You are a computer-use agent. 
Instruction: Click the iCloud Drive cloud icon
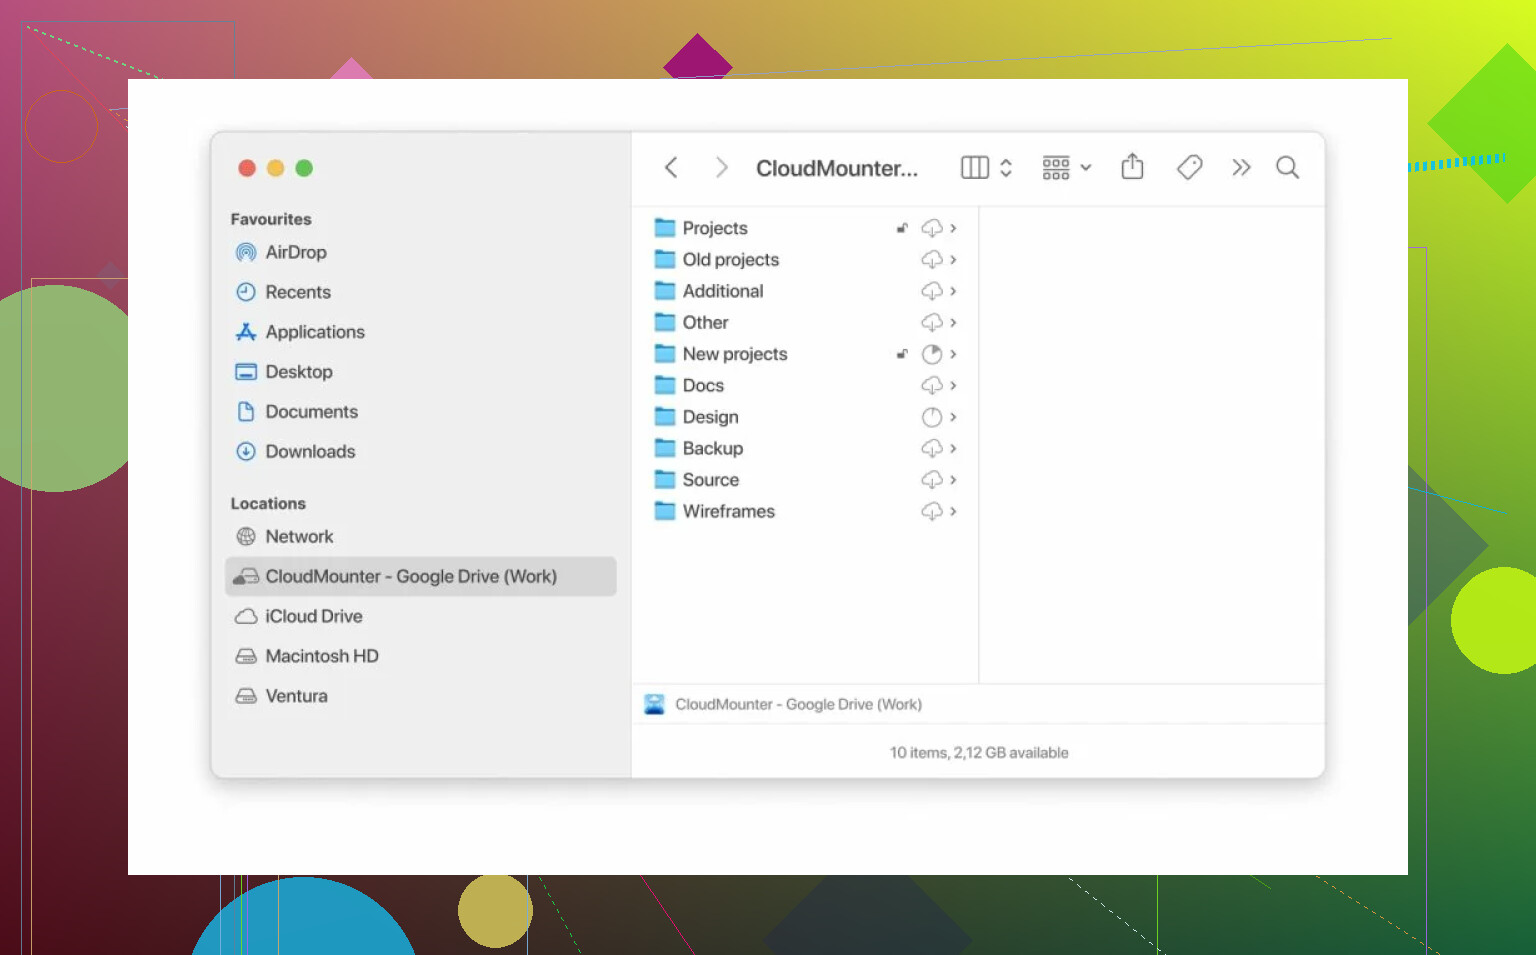click(246, 617)
